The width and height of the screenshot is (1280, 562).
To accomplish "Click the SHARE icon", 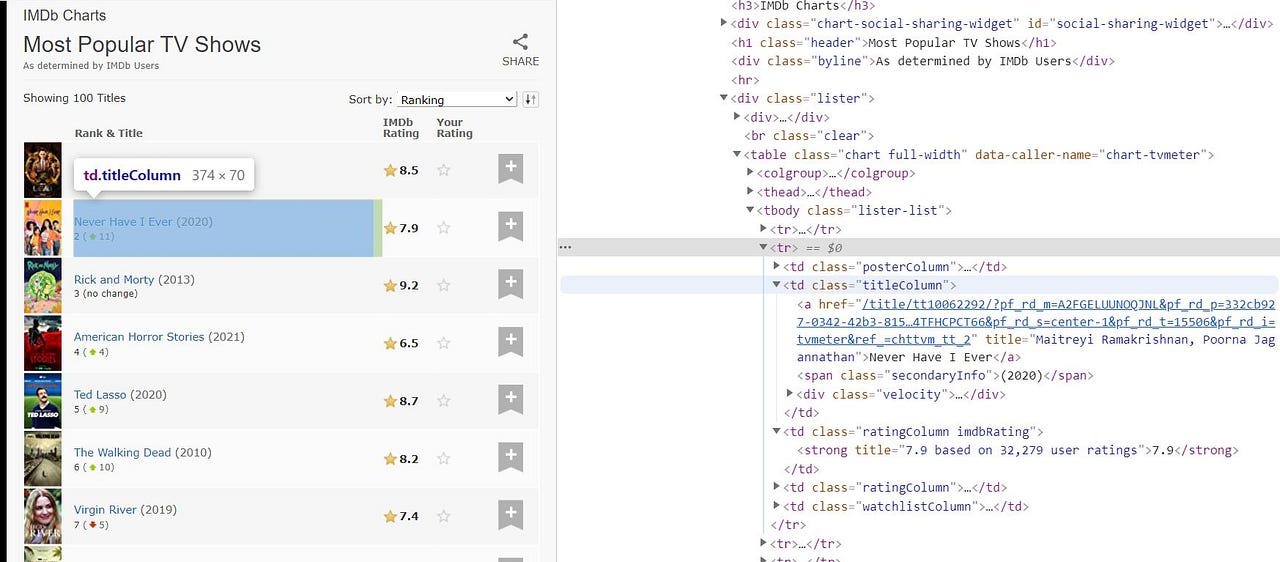I will point(520,42).
